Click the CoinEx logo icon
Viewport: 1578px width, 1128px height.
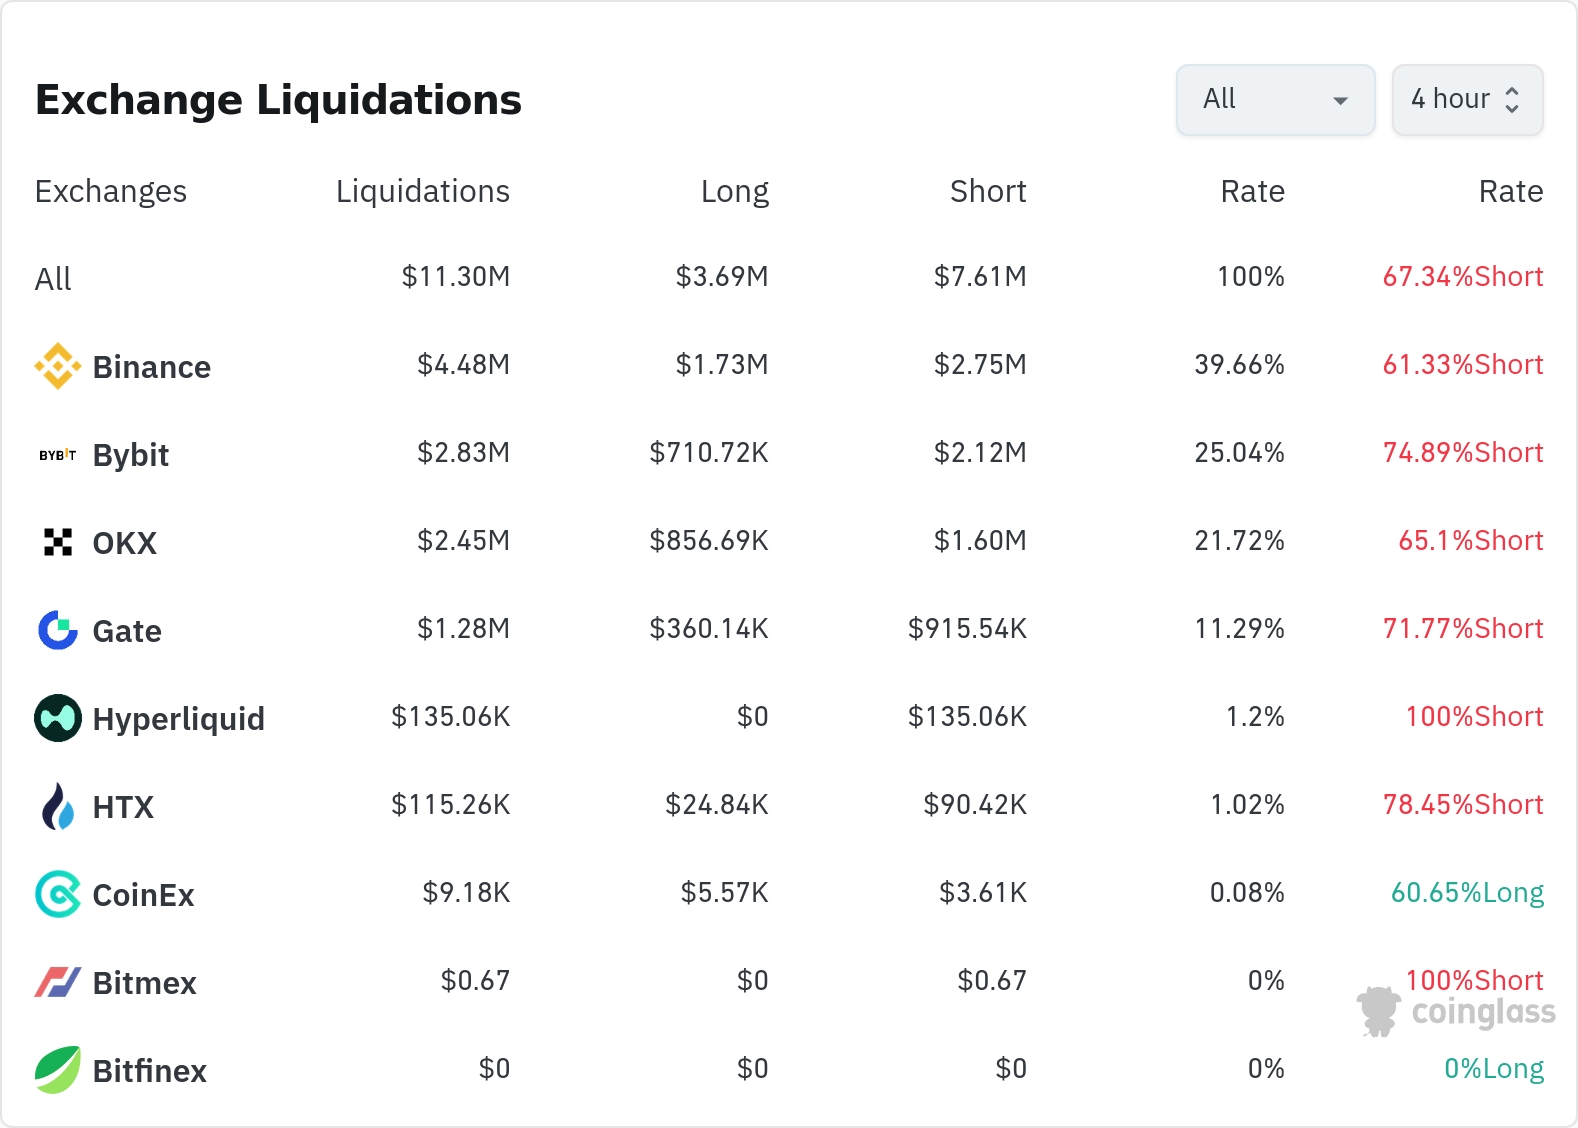58,894
